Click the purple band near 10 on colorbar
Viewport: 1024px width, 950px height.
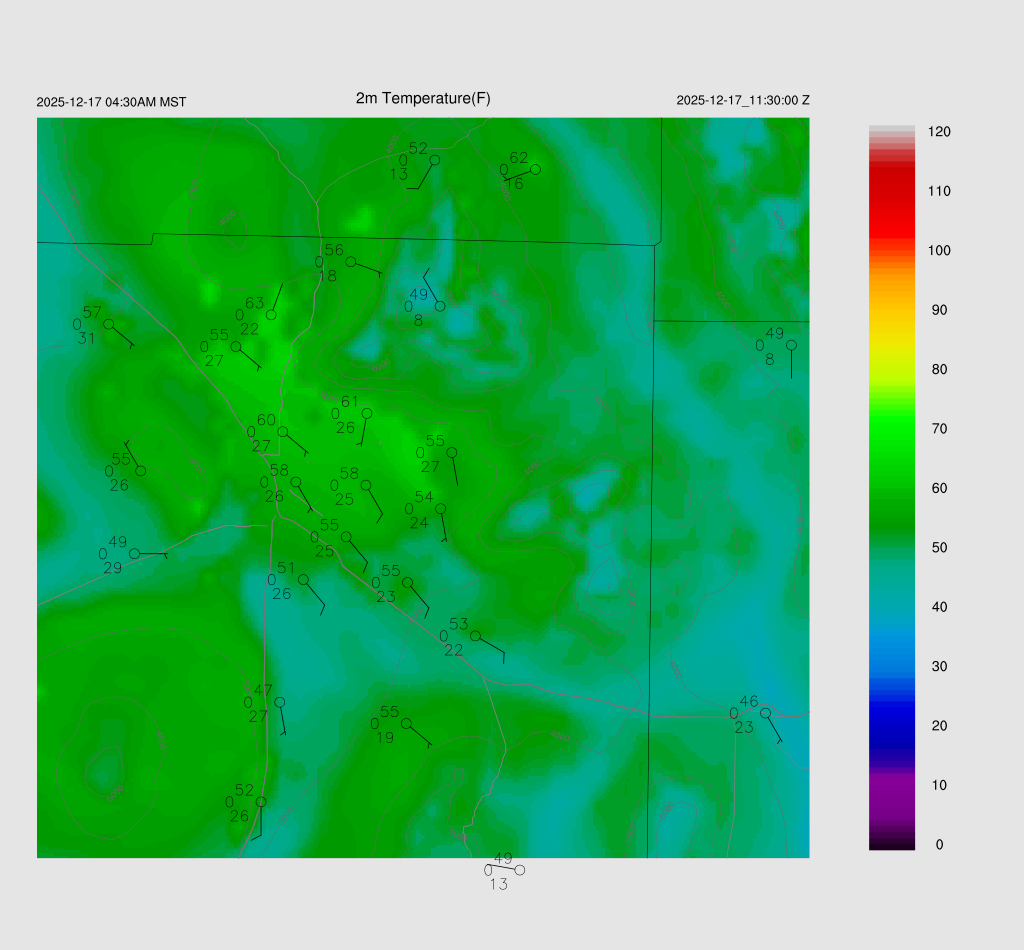(x=891, y=790)
